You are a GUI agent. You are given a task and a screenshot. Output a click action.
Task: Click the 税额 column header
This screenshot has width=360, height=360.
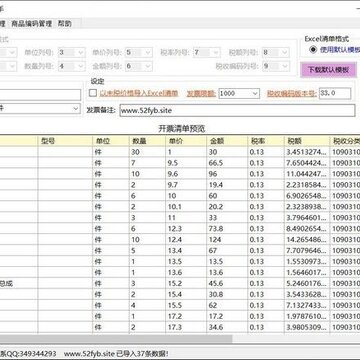(x=307, y=141)
